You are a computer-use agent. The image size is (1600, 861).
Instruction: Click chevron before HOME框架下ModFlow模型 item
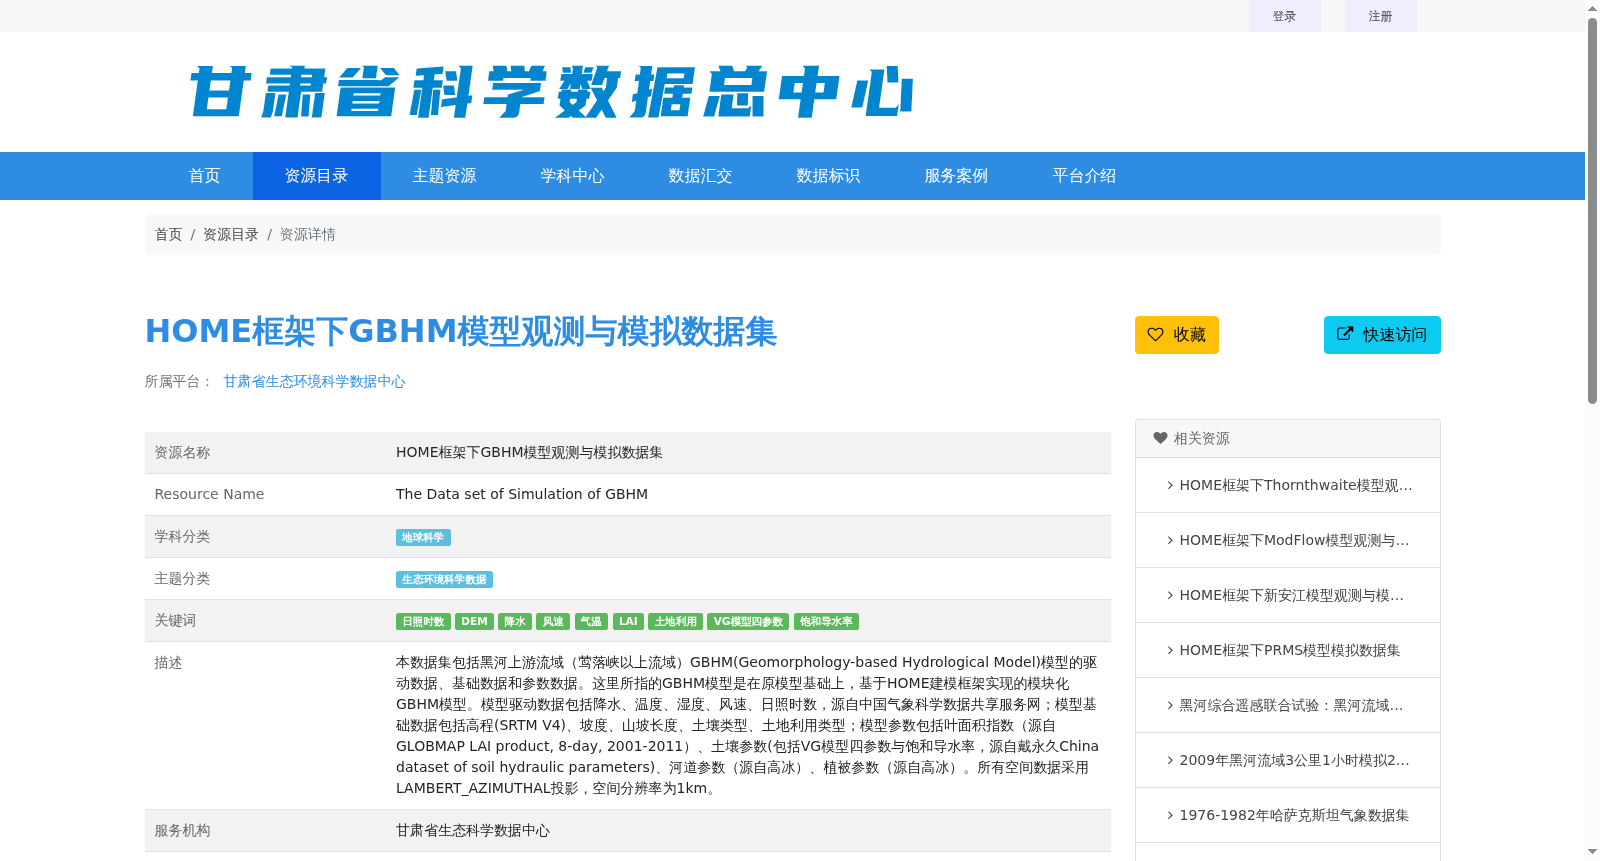1170,540
